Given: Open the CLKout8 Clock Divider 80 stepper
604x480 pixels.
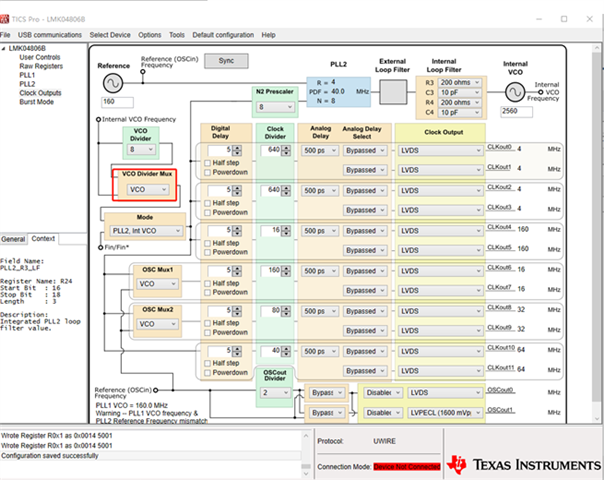Looking at the screenshot, I should tap(286, 311).
